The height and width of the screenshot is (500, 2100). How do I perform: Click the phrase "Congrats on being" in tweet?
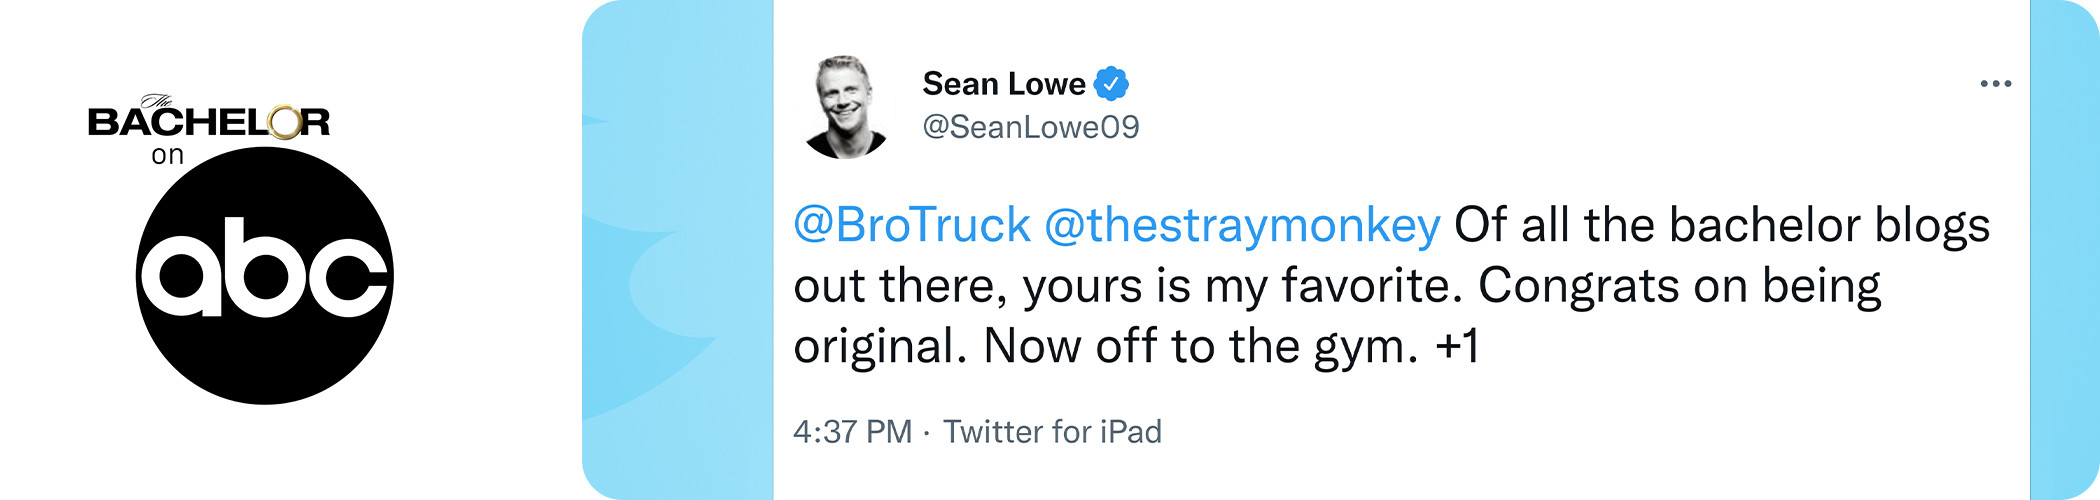point(1679,286)
